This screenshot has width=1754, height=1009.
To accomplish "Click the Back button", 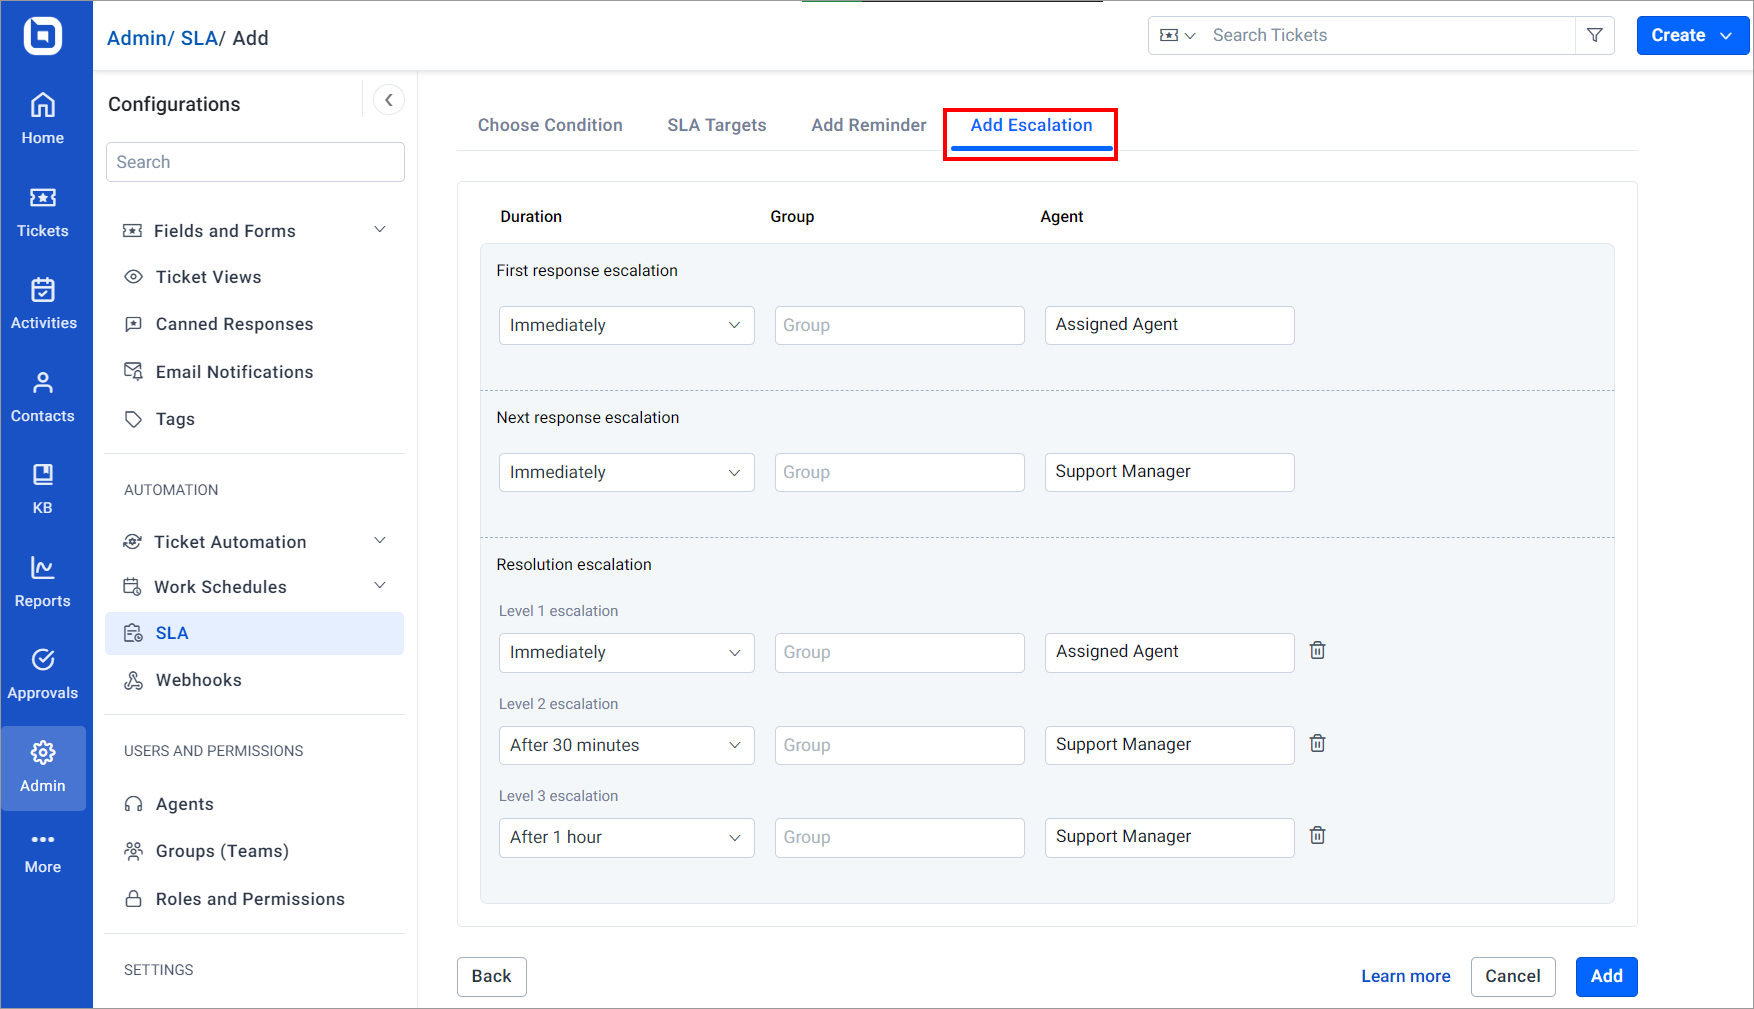I will click(x=492, y=976).
